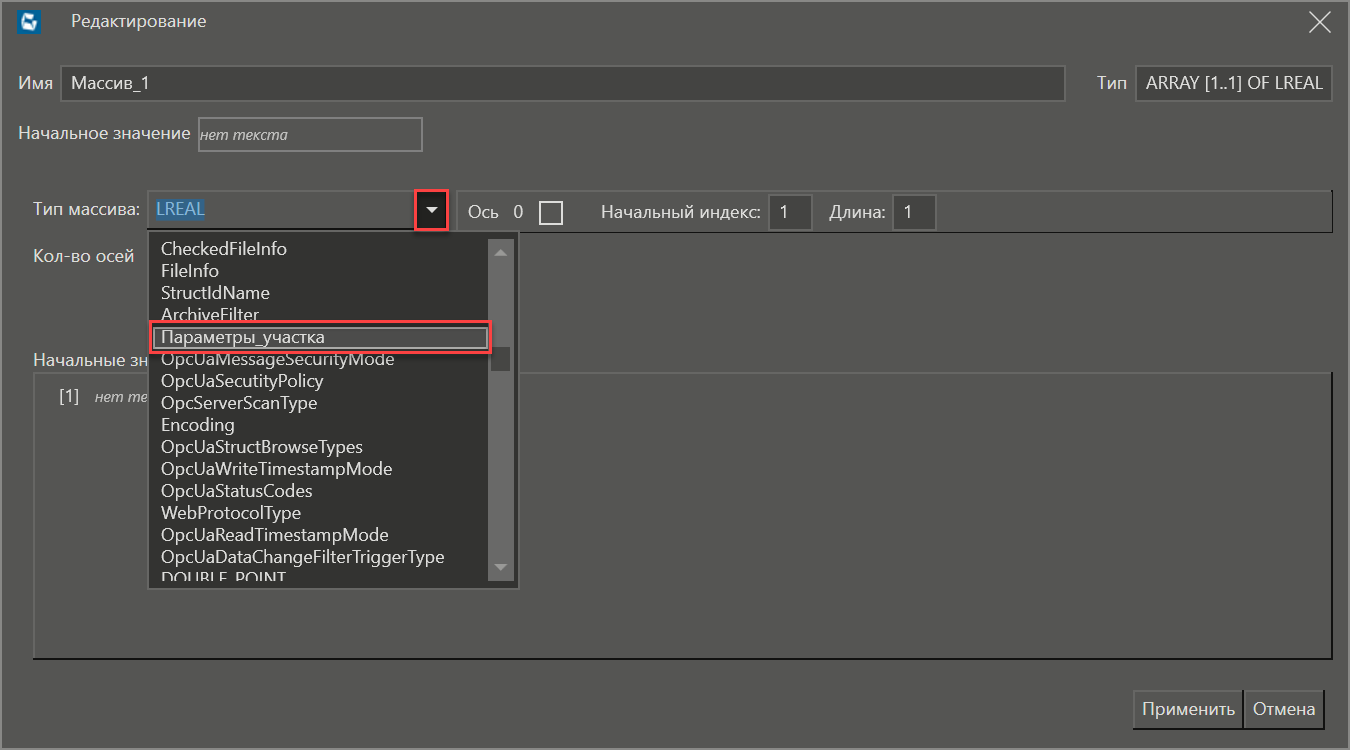Toggle the Ось 0 checkbox
1350x750 pixels.
click(x=550, y=212)
